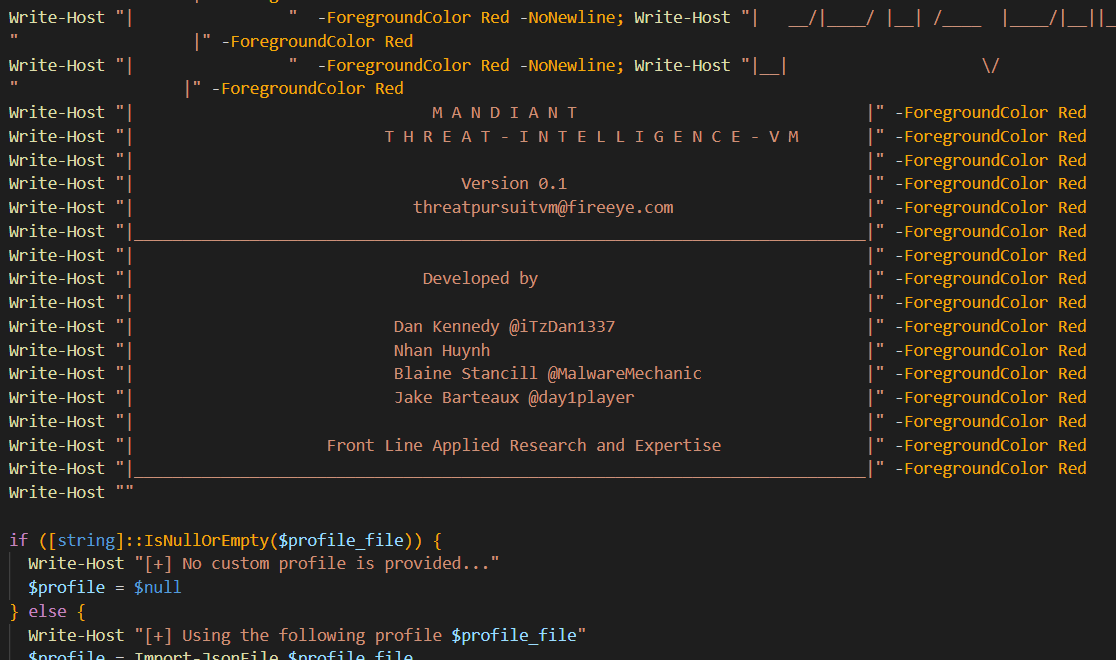Screen dimensions: 1116x660
Task: Click 'Red' on the Front Line Applied Research line
Action: tap(1072, 446)
